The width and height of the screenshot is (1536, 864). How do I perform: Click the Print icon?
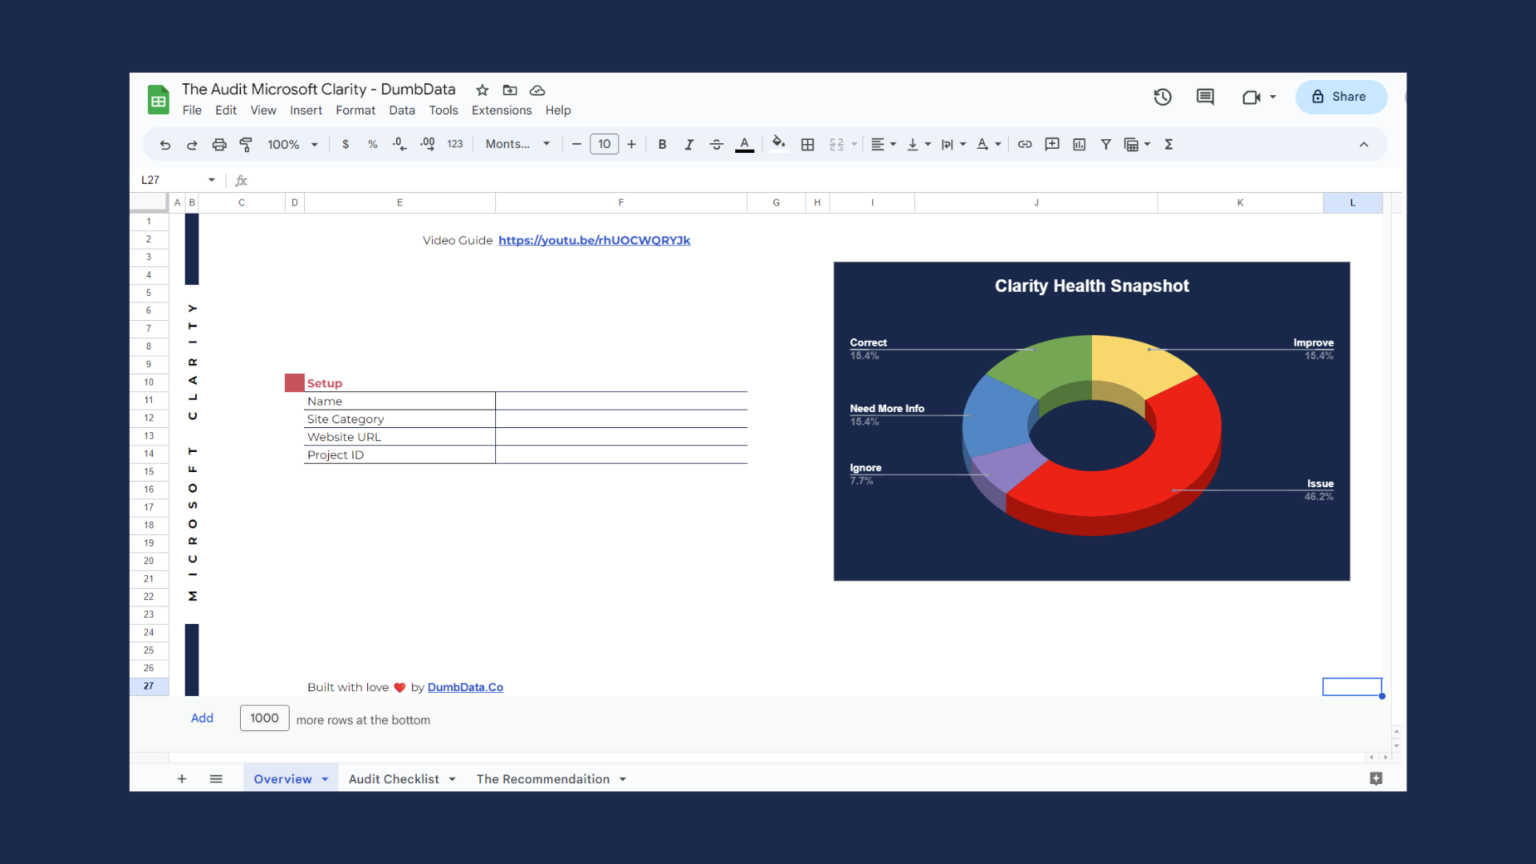click(219, 145)
